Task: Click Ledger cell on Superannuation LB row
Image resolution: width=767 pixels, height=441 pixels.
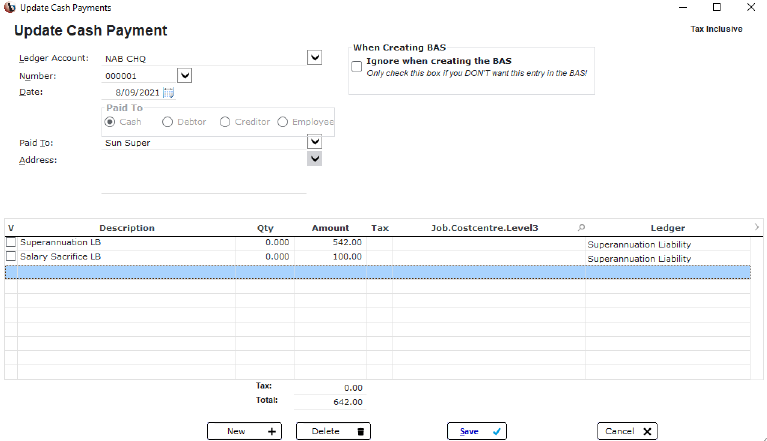Action: coord(668,244)
